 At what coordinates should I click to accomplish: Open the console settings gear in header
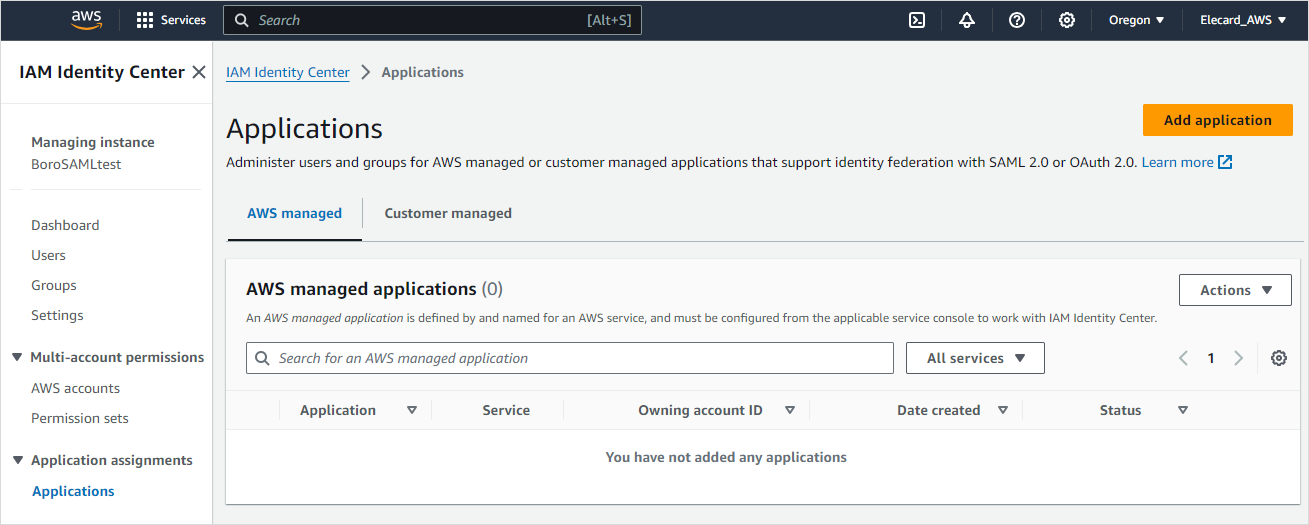(x=1067, y=20)
